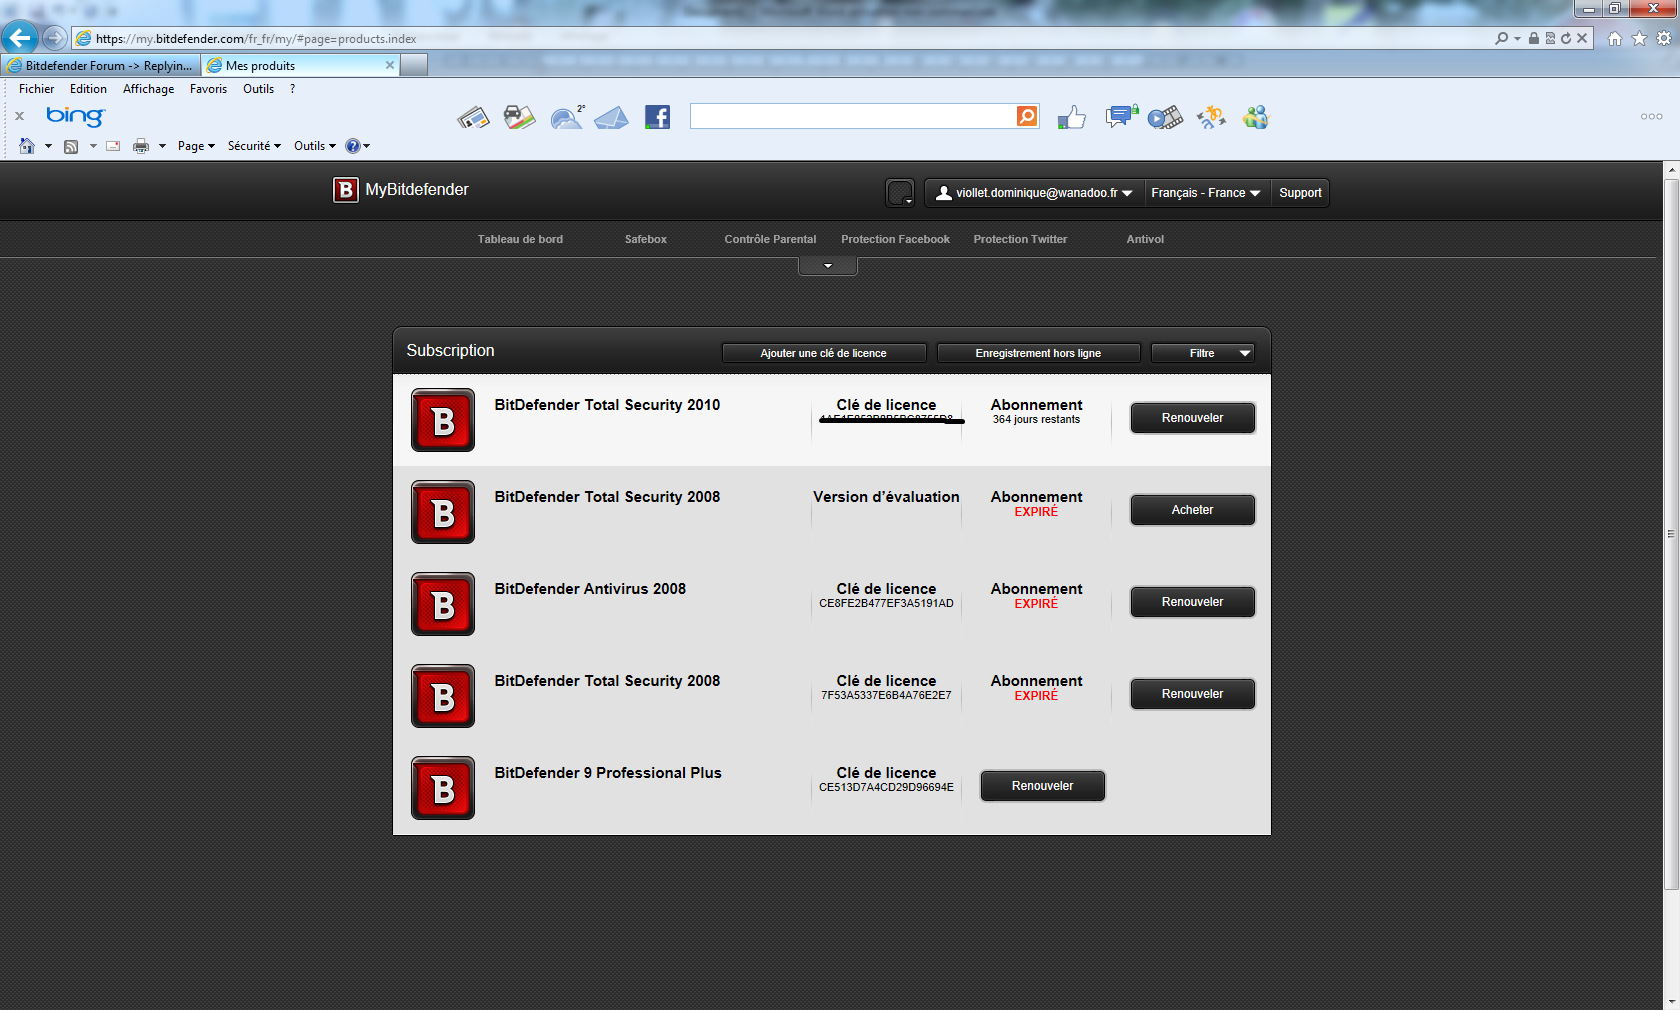This screenshot has width=1680, height=1010.
Task: Open Favorites star icon at top right
Action: click(1639, 38)
